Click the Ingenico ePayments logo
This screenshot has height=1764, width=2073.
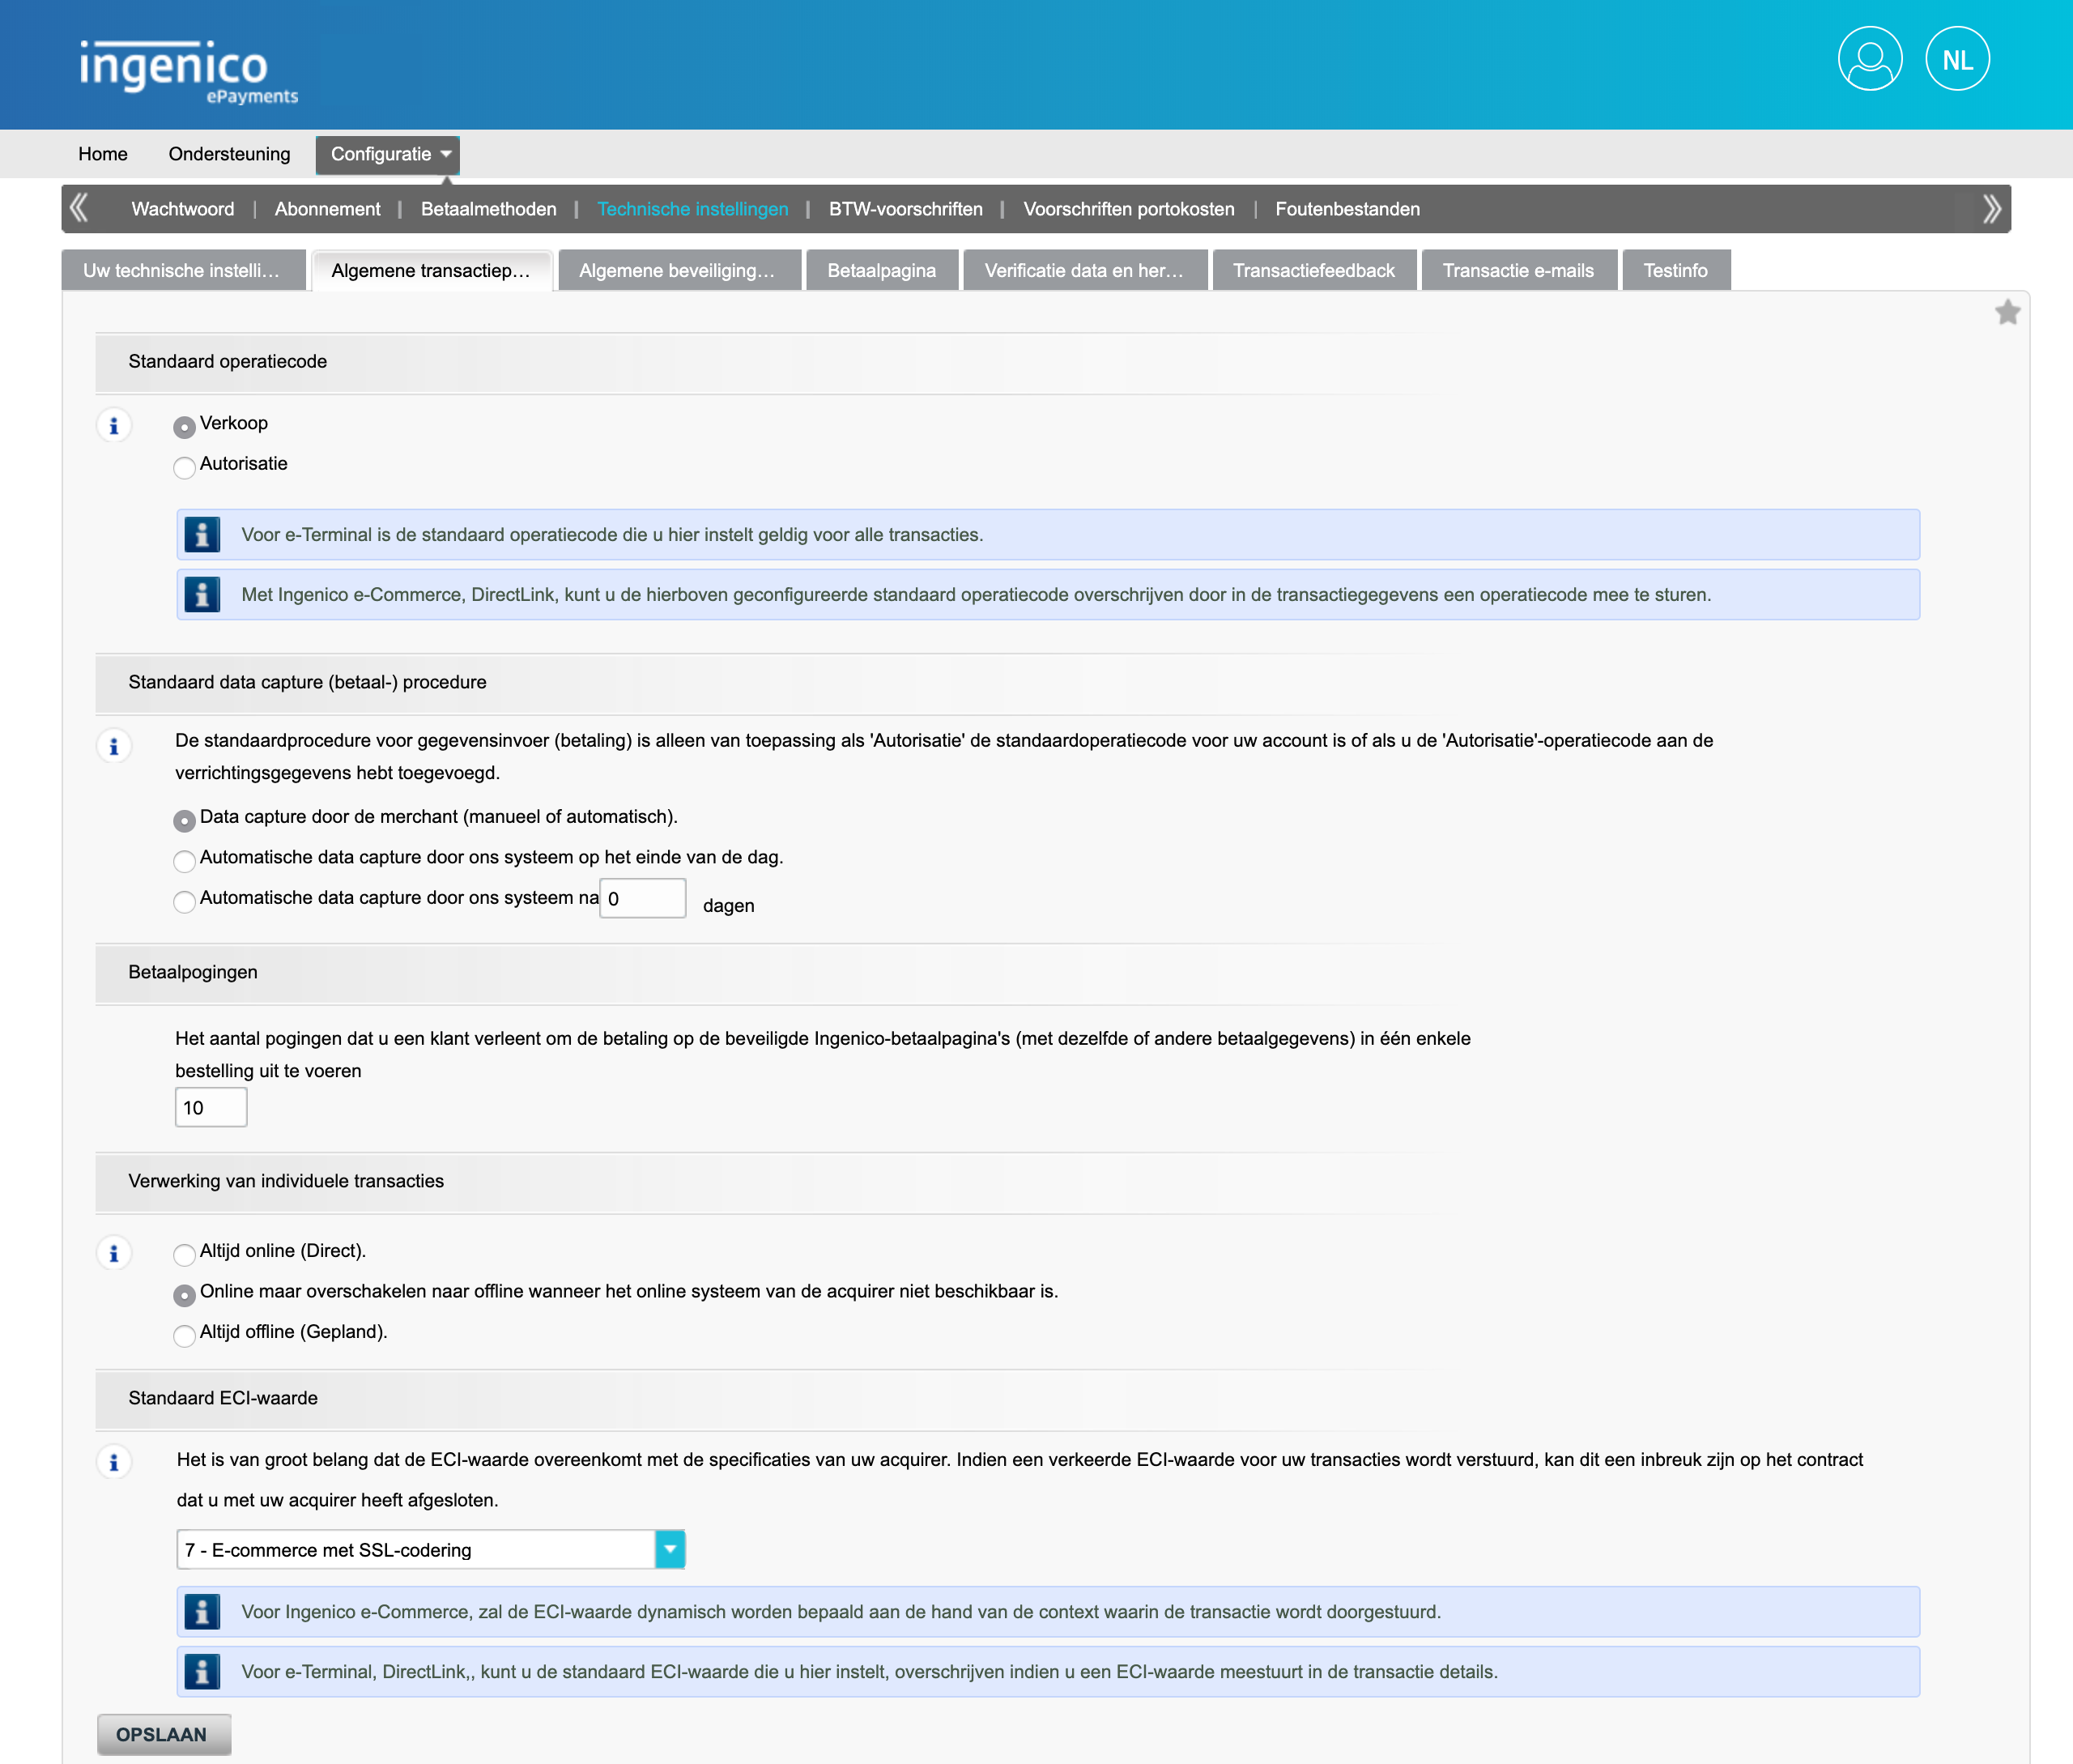pos(188,71)
